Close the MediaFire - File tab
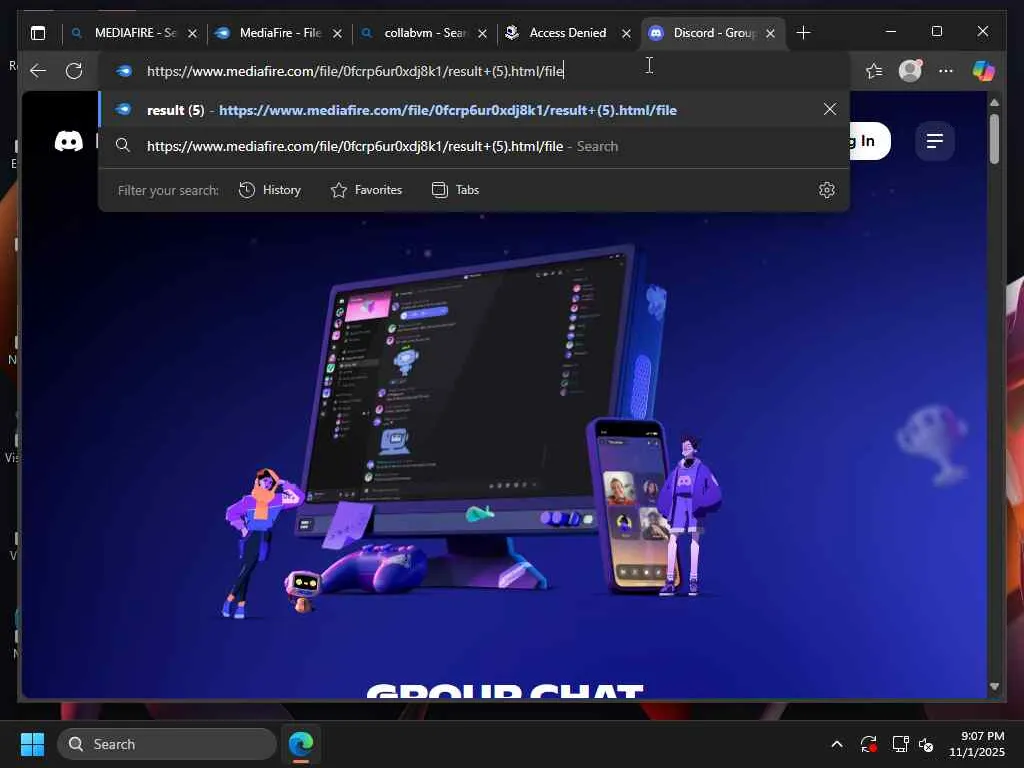The width and height of the screenshot is (1024, 768). pos(338,33)
